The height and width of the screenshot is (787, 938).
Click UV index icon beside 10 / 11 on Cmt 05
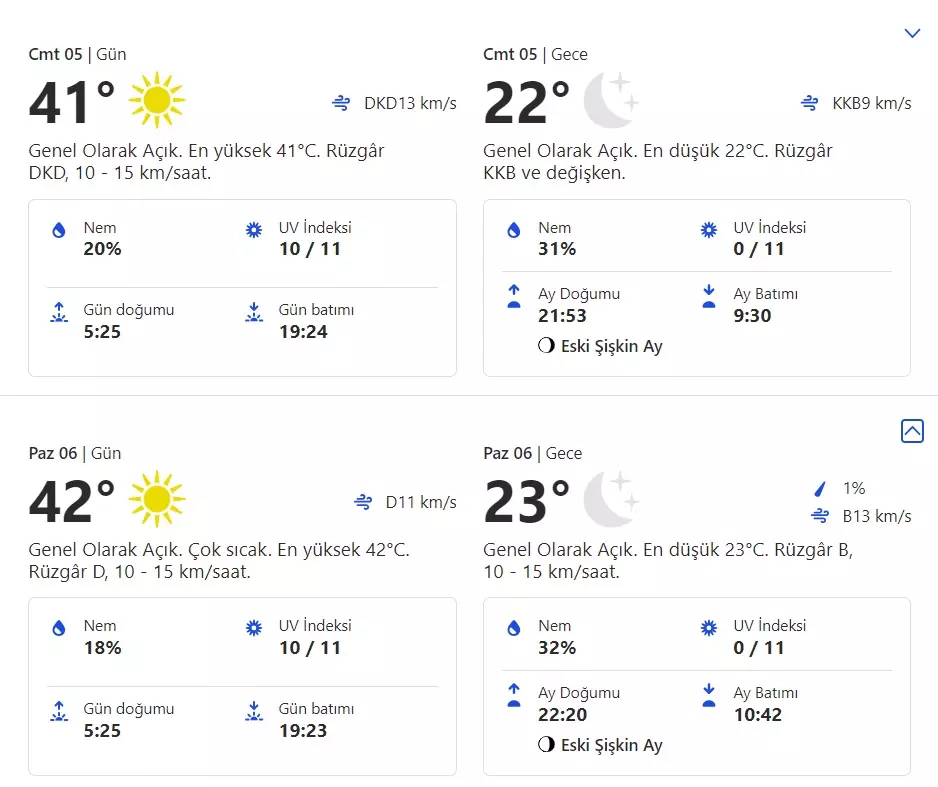click(254, 230)
